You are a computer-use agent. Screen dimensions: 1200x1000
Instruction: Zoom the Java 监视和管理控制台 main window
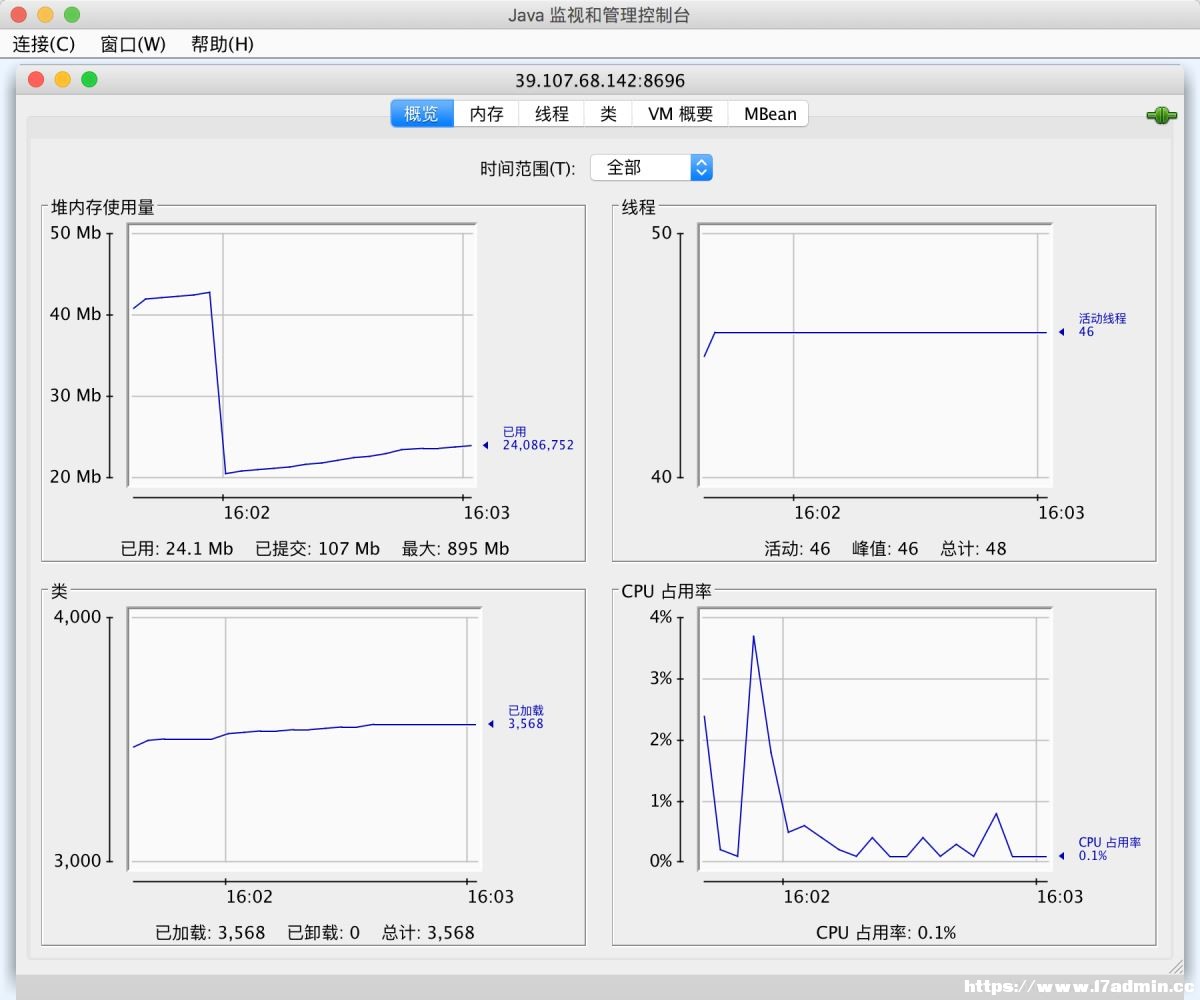pos(71,15)
